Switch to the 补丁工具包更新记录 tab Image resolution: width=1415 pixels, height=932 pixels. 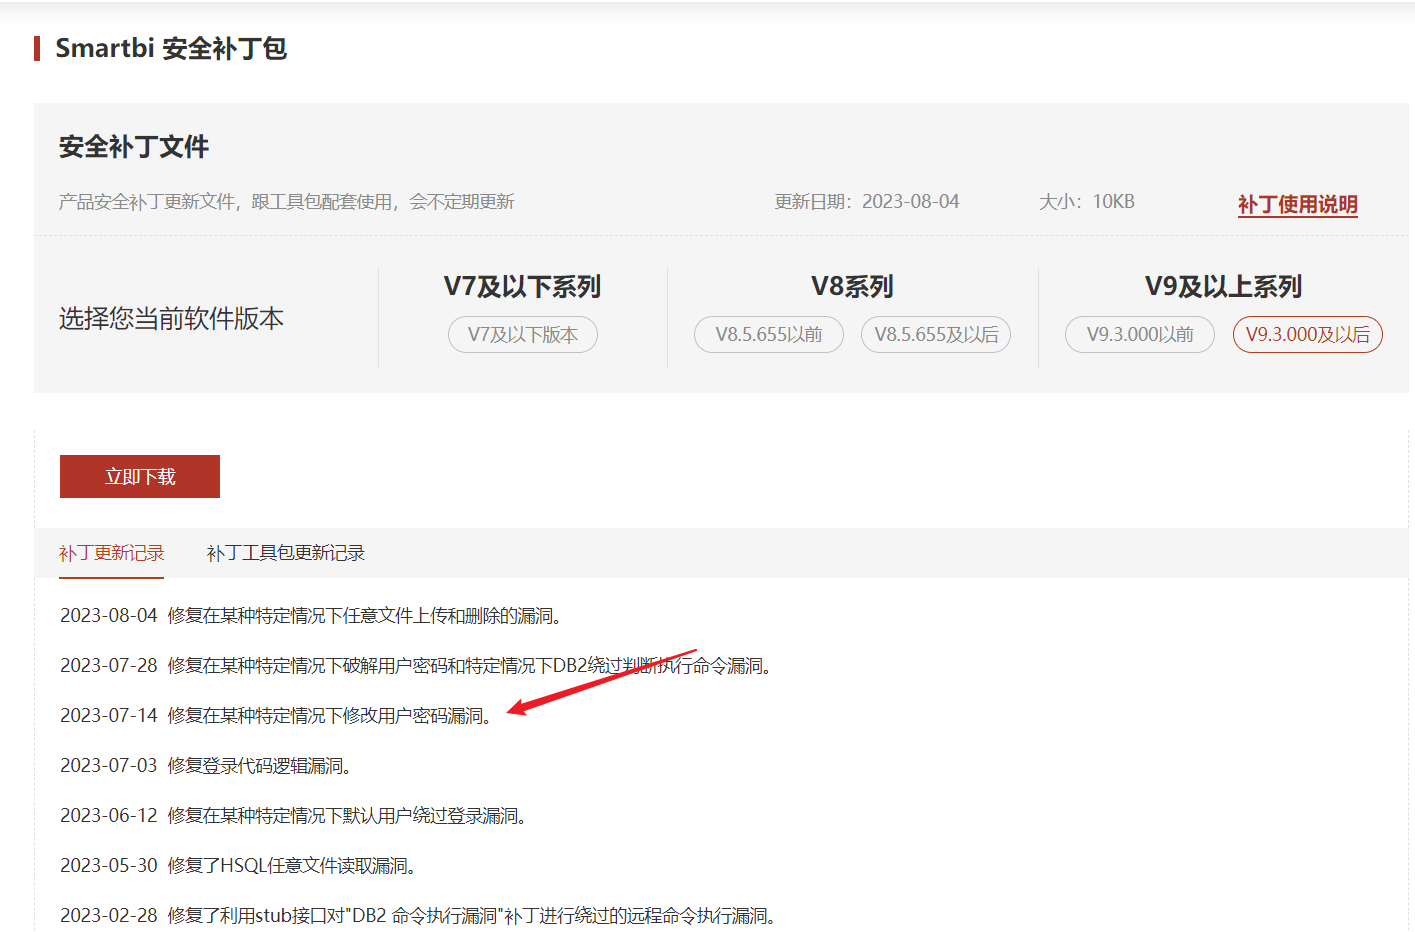[x=286, y=553]
